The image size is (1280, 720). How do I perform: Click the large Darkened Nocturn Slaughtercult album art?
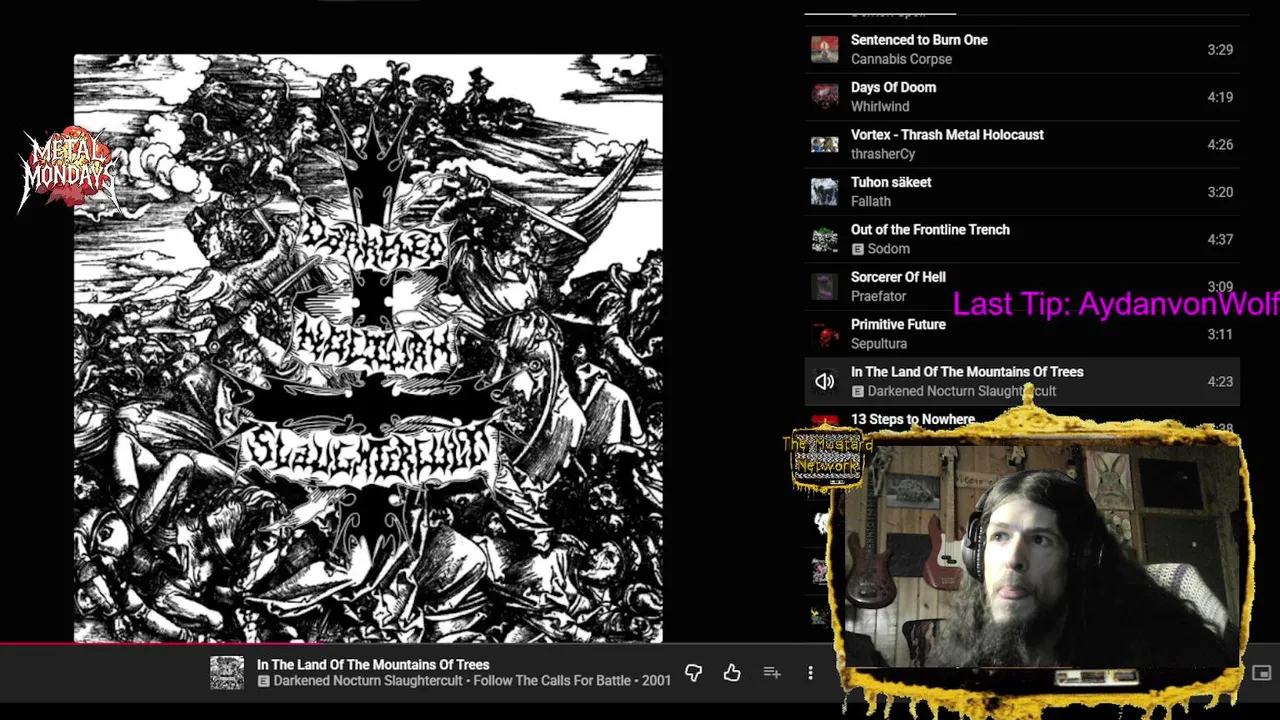[368, 348]
